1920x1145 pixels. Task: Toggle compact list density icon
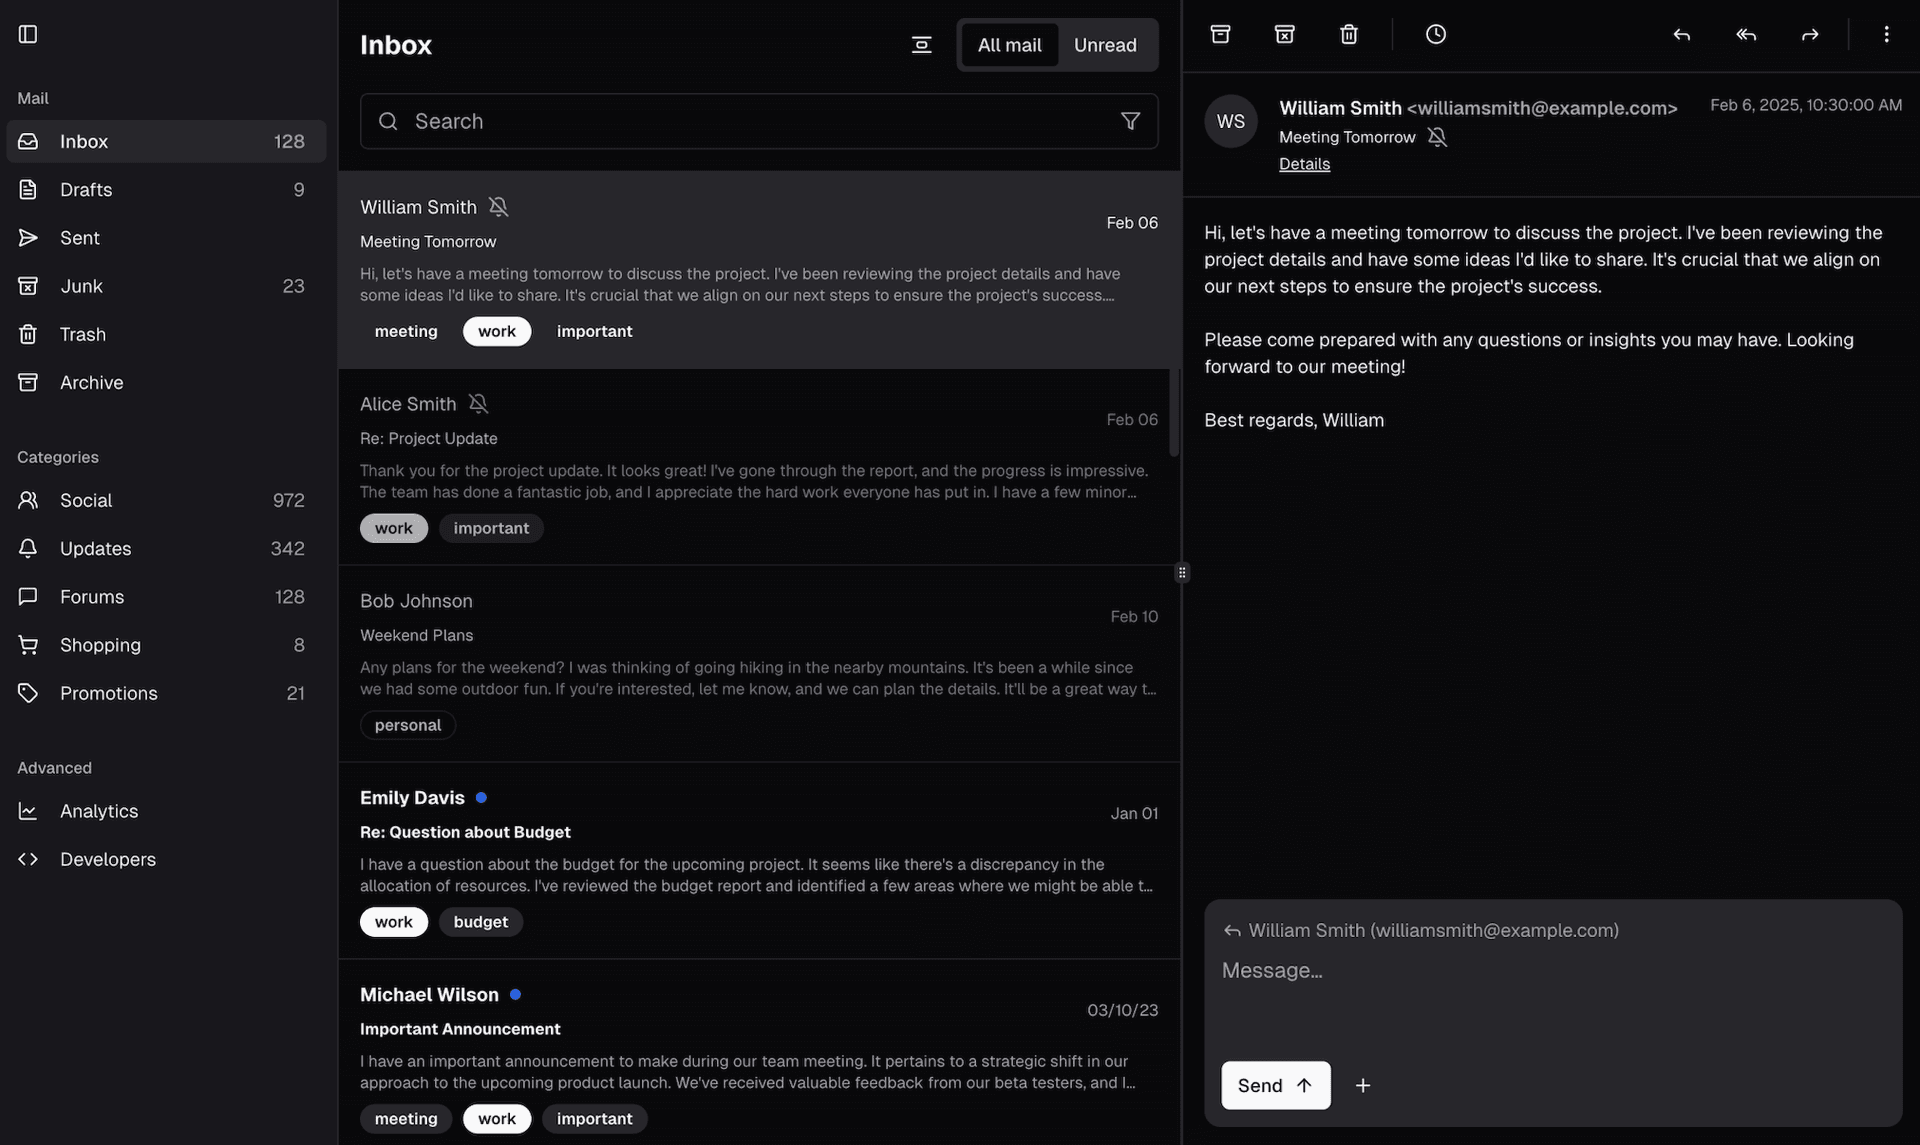(921, 45)
